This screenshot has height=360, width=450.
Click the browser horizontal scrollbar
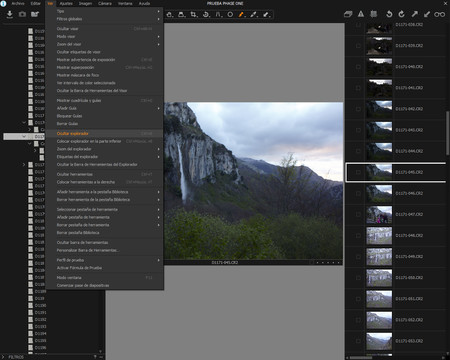tap(361, 358)
